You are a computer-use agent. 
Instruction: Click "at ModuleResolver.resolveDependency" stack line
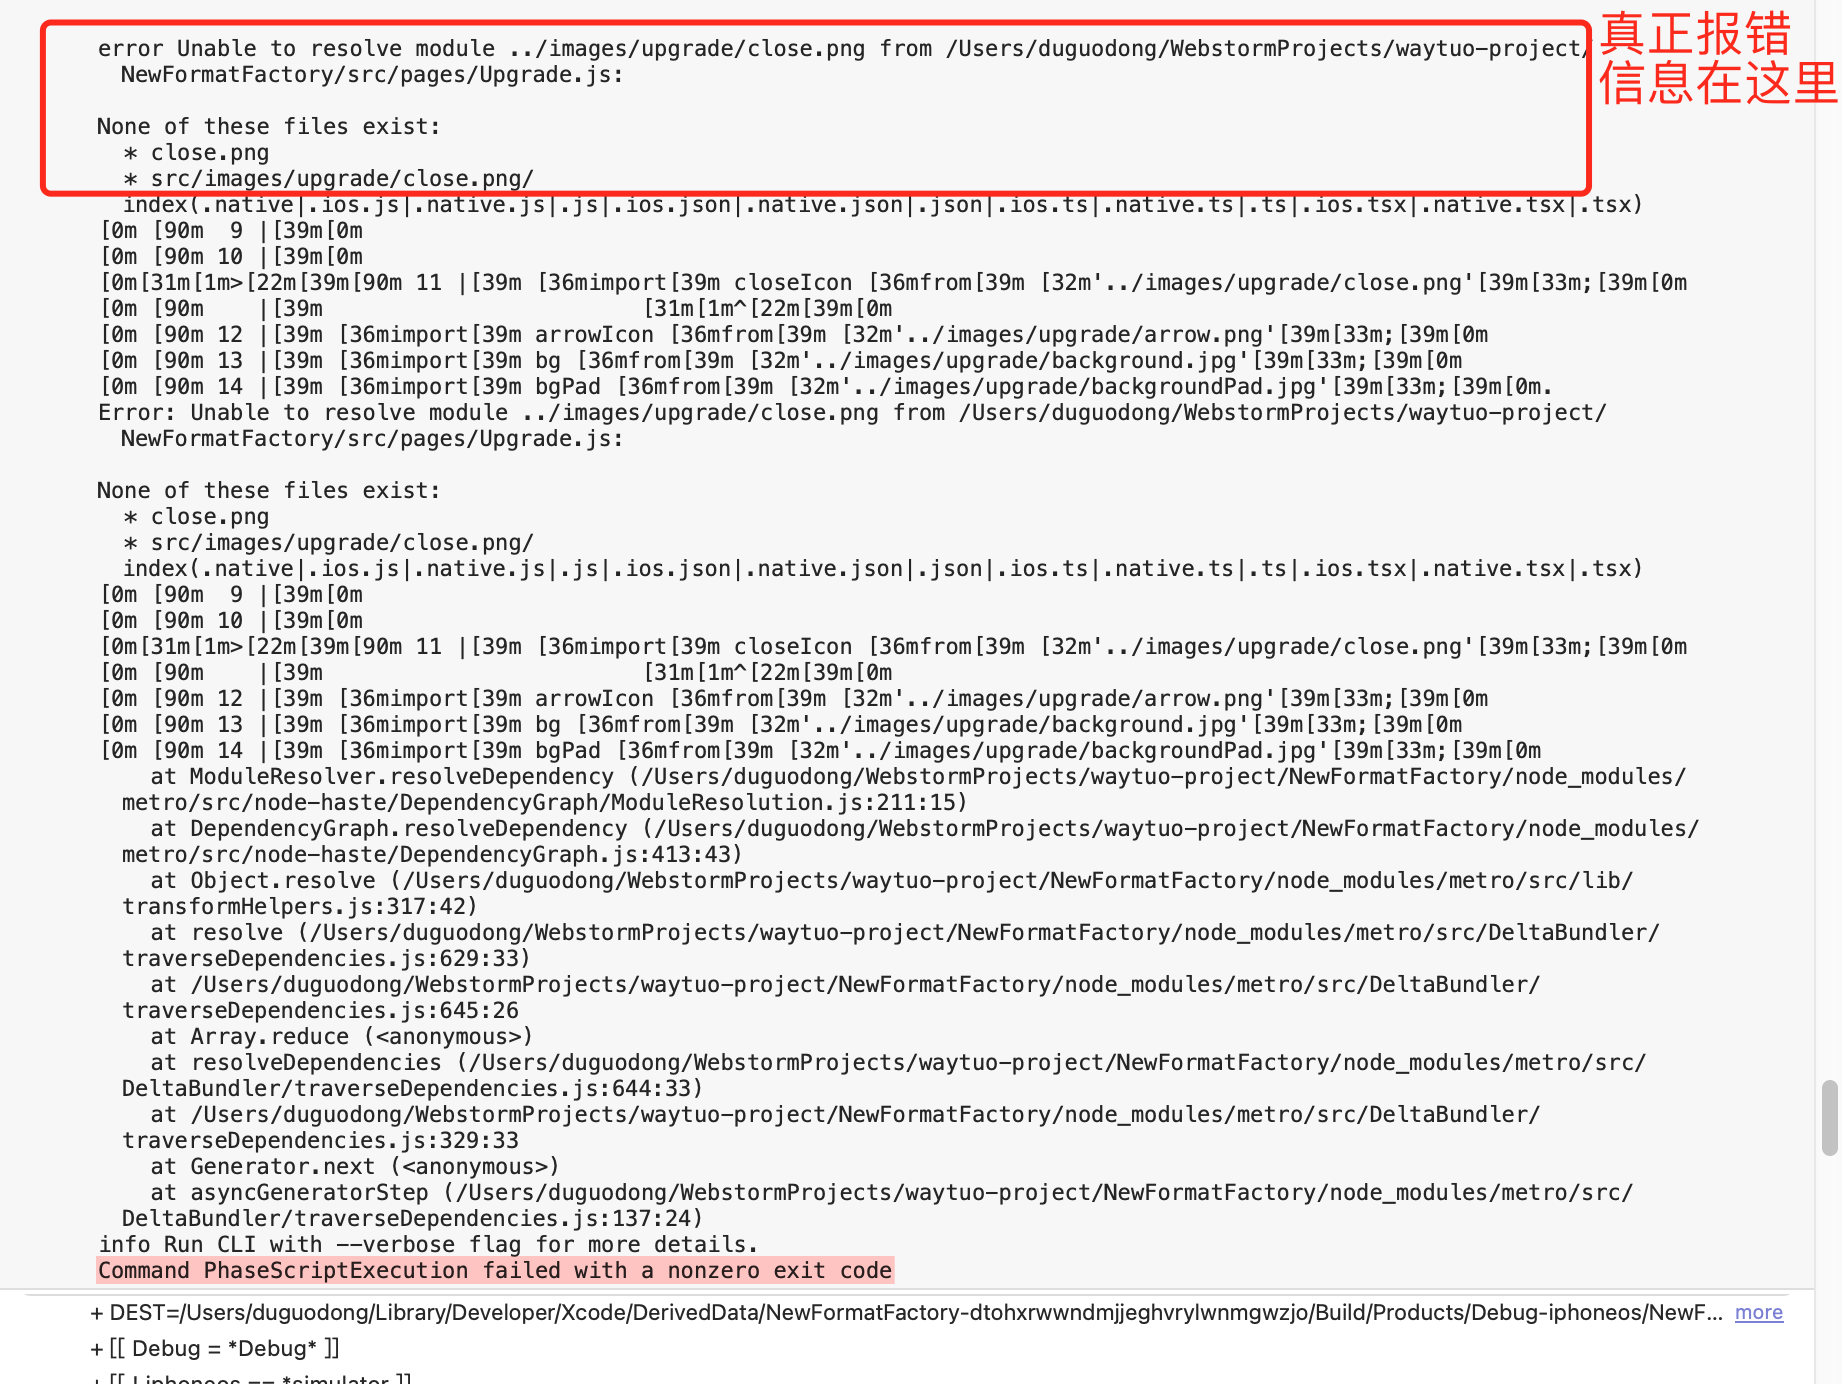click(918, 776)
